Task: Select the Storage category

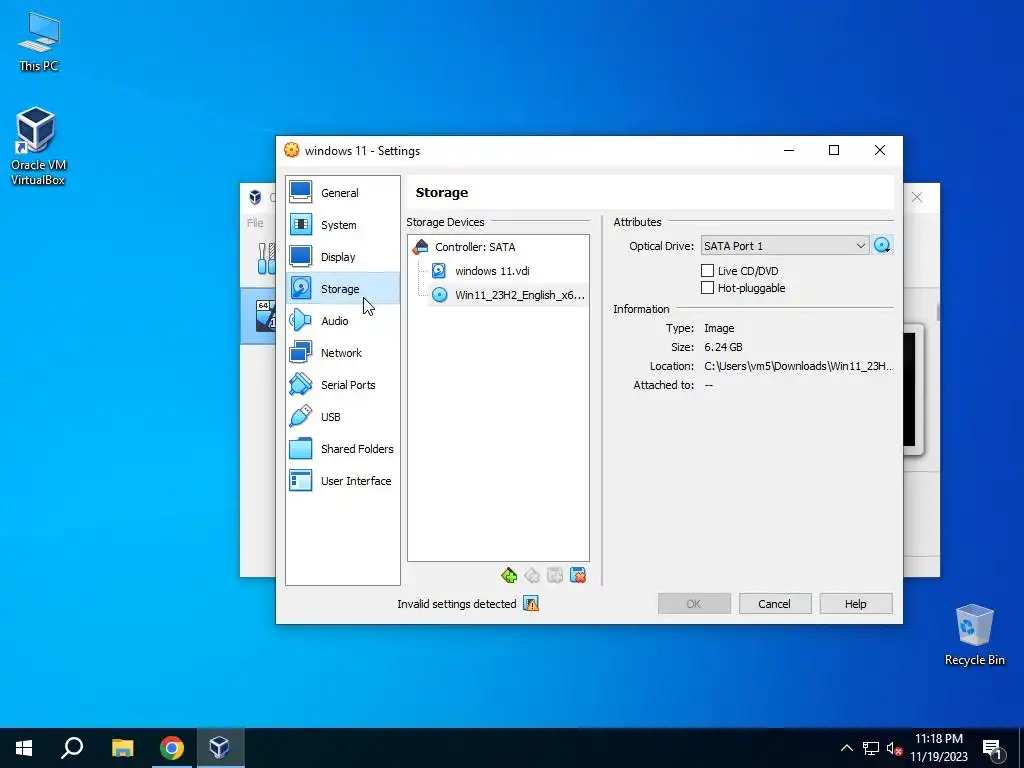Action: tap(342, 289)
